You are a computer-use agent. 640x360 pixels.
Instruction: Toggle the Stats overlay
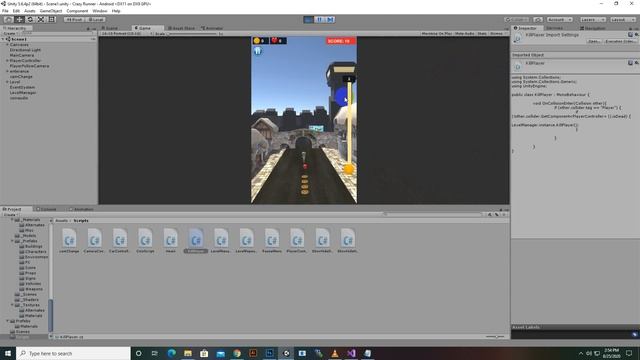[482, 33]
